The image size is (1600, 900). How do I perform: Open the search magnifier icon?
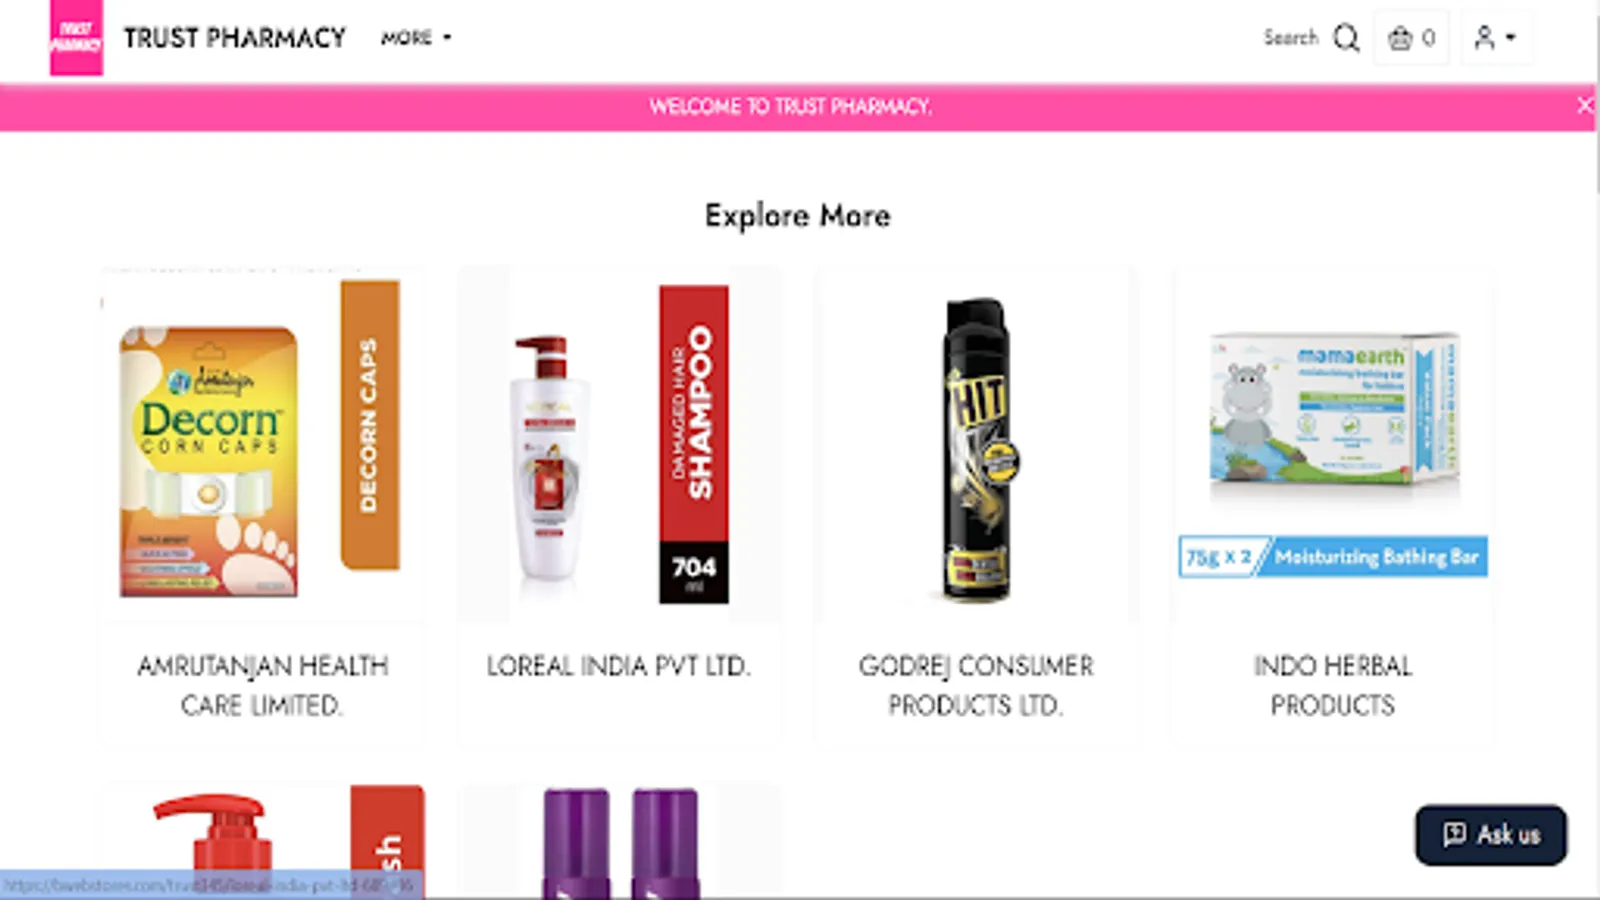coord(1346,38)
